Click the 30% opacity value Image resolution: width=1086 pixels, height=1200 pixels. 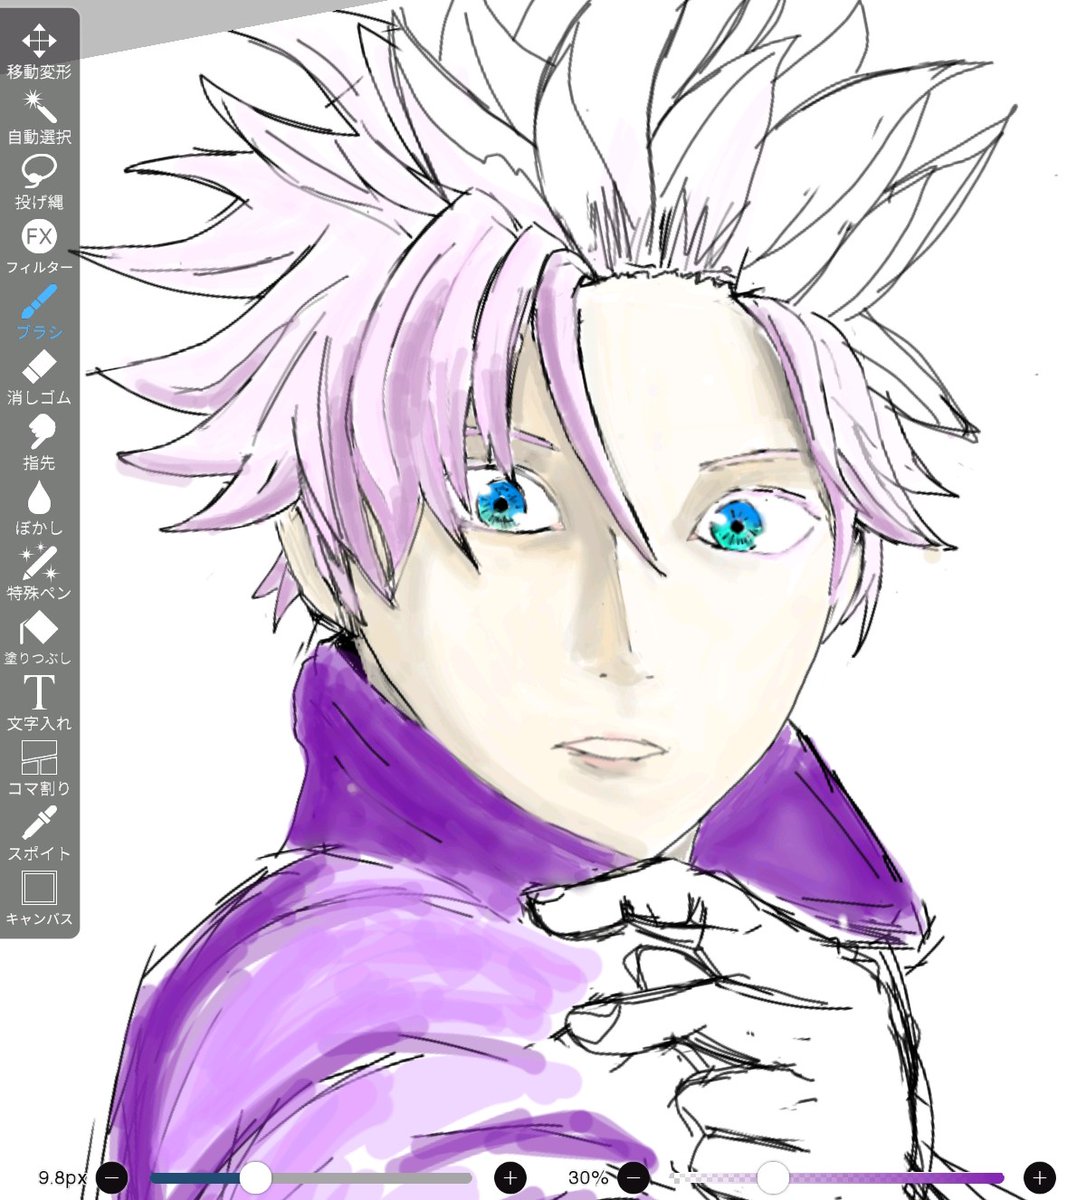[588, 1178]
